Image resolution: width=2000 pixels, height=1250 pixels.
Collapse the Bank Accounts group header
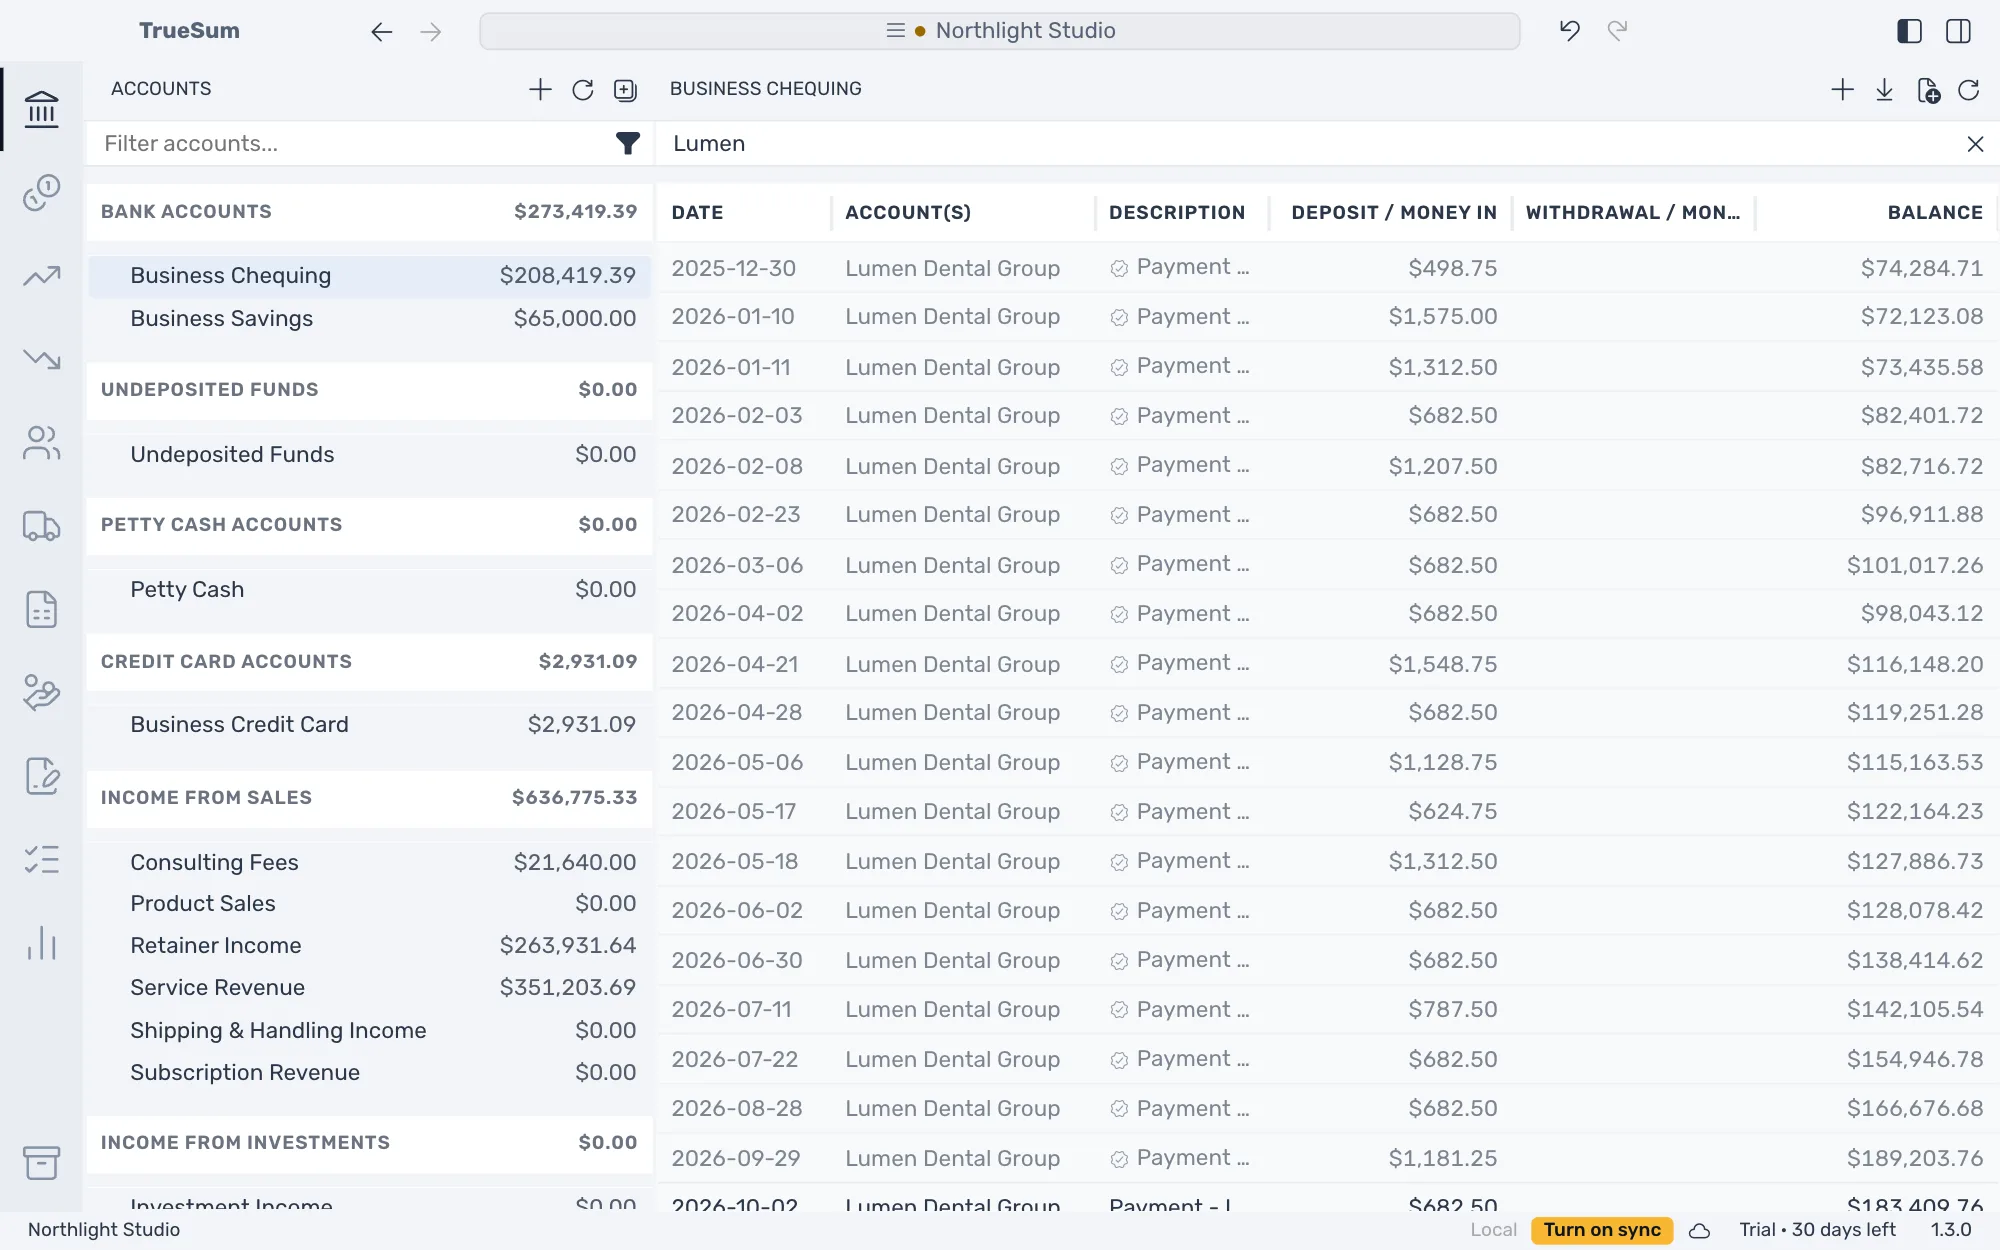coord(369,212)
